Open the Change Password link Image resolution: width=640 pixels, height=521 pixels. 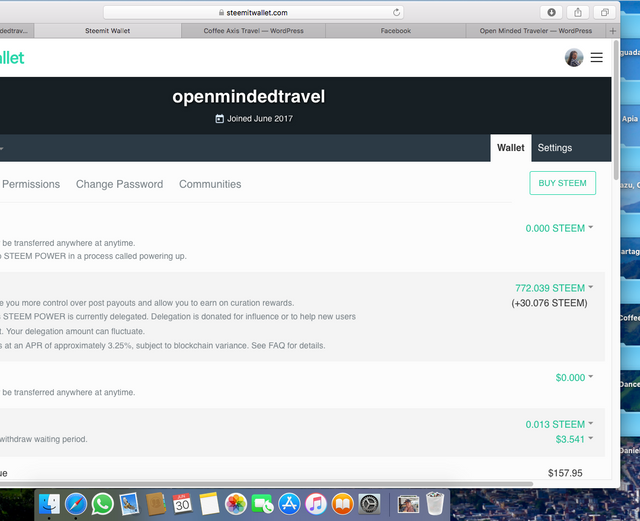(x=120, y=184)
